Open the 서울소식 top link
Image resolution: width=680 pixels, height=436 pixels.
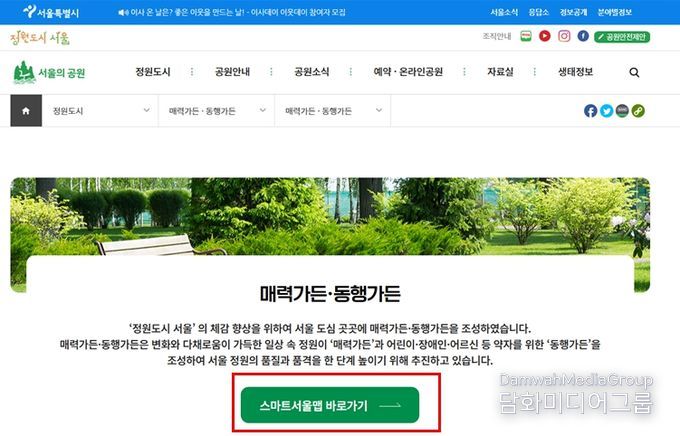504,12
